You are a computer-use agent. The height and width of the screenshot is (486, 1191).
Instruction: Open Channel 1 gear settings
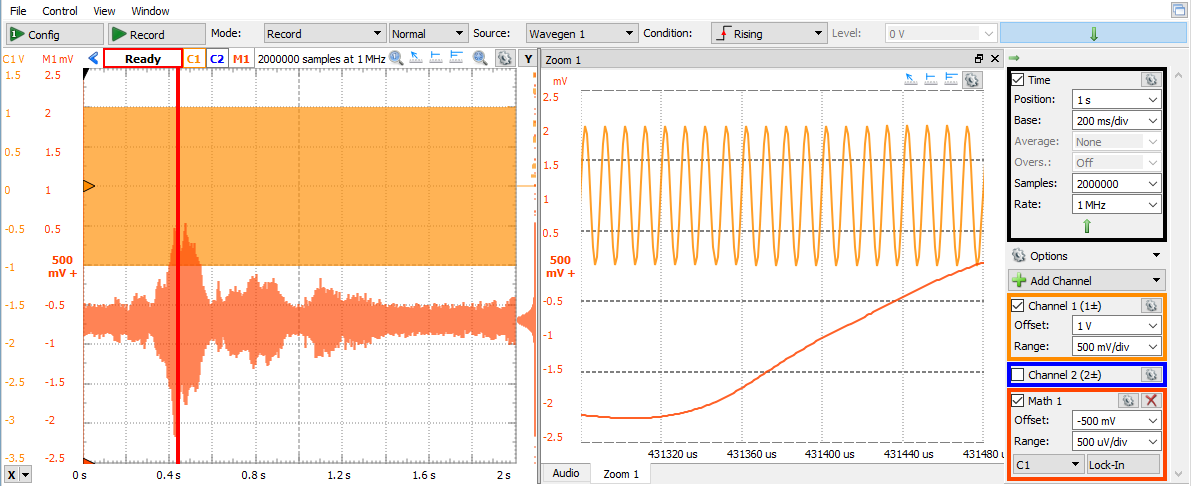click(1151, 304)
